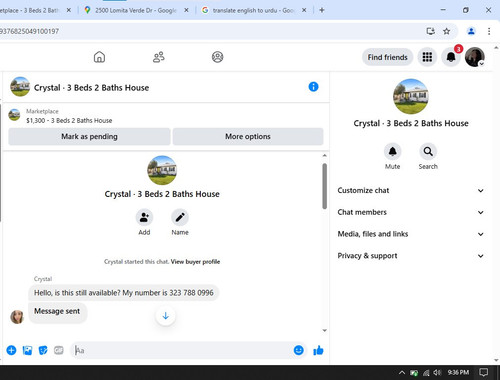The height and width of the screenshot is (380, 500).
Task: Open View buyer profile link
Action: click(195, 262)
